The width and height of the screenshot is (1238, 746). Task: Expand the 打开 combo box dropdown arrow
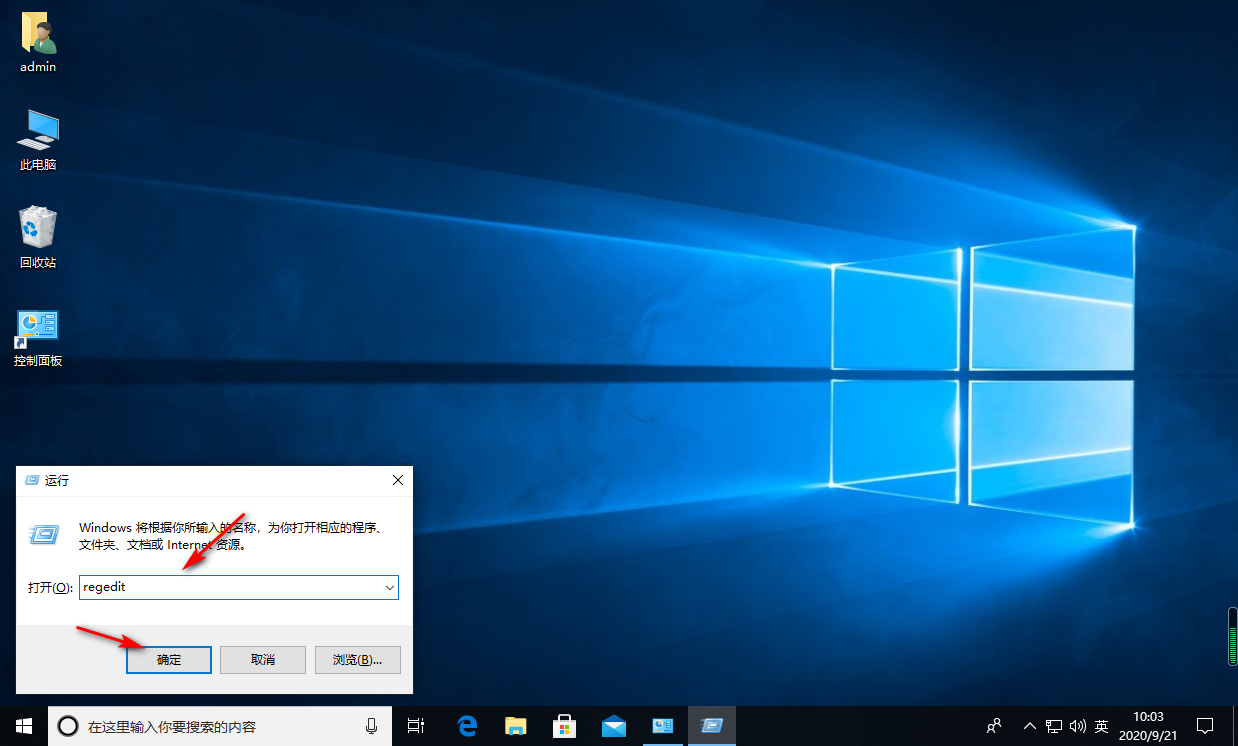click(389, 588)
